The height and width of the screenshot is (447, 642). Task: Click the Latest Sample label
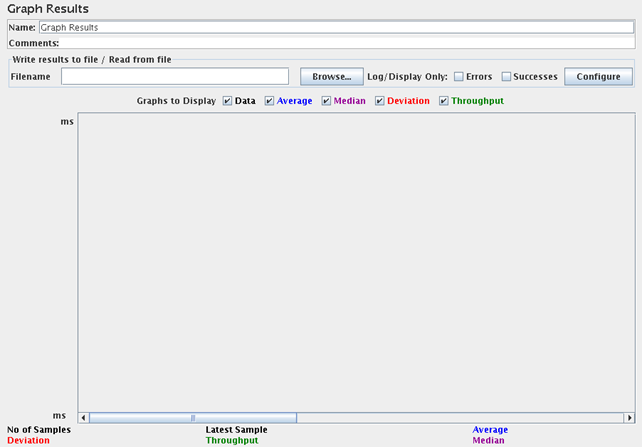(x=236, y=430)
